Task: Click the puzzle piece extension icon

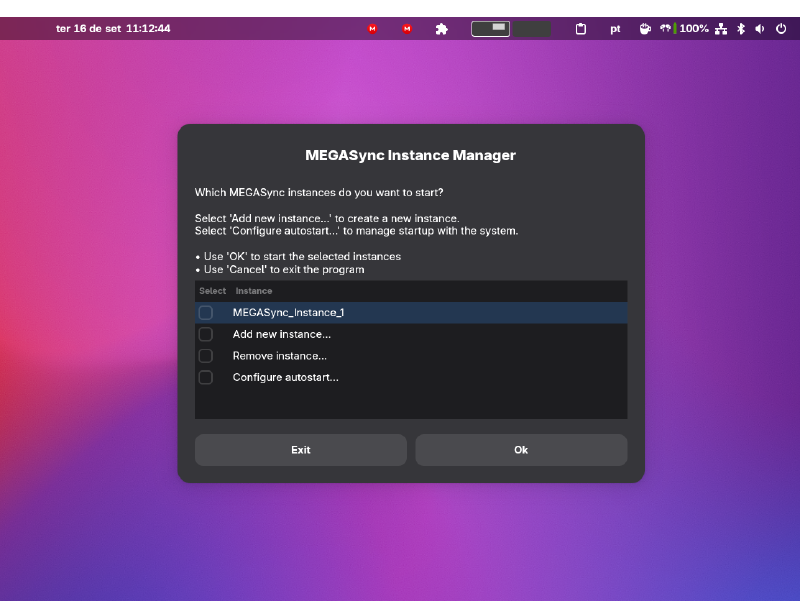Action: (442, 28)
